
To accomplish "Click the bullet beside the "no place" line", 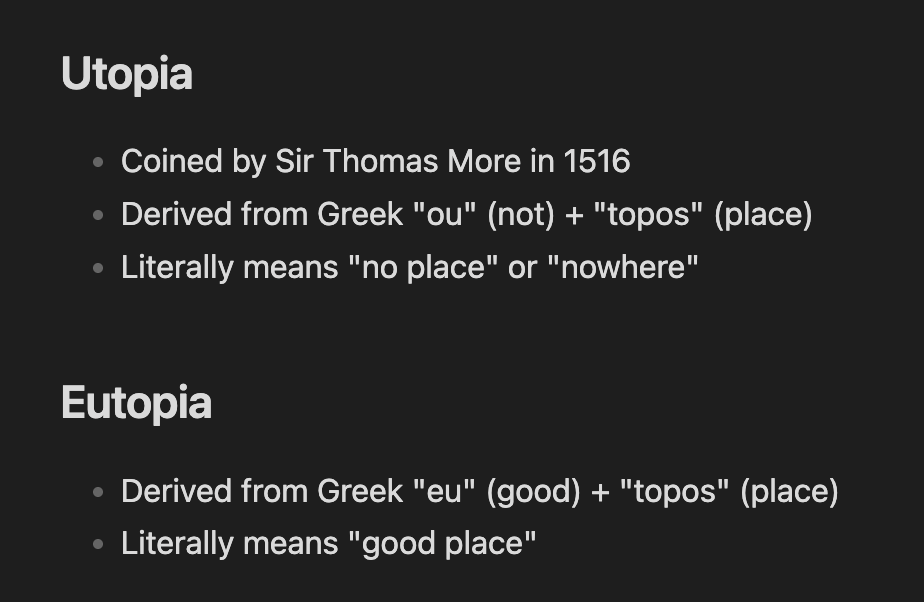I will point(97,267).
